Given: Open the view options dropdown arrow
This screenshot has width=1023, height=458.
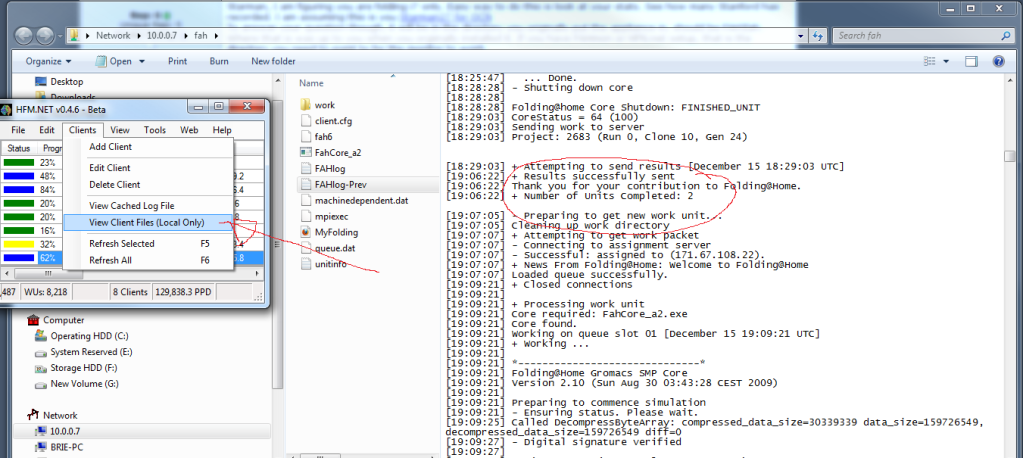Looking at the screenshot, I should pyautogui.click(x=946, y=61).
